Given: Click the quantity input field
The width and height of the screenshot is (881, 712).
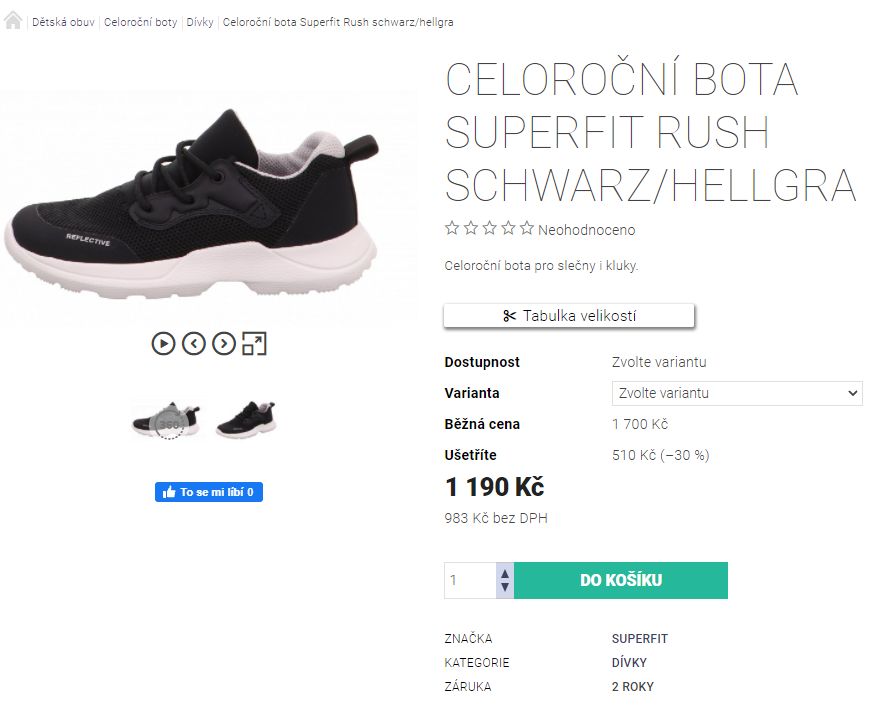Looking at the screenshot, I should tap(470, 581).
